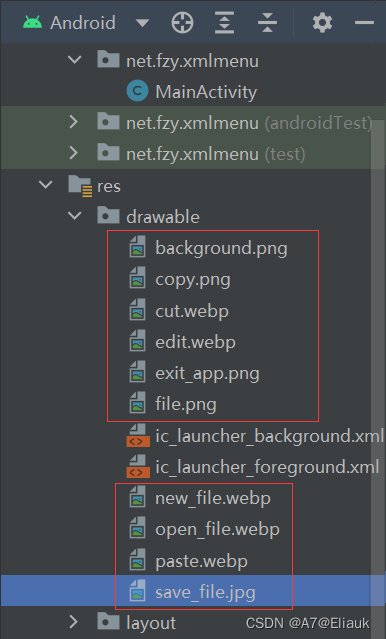386x639 pixels.
Task: Select ic_launcher_foreground.xml file
Action: coord(267,467)
